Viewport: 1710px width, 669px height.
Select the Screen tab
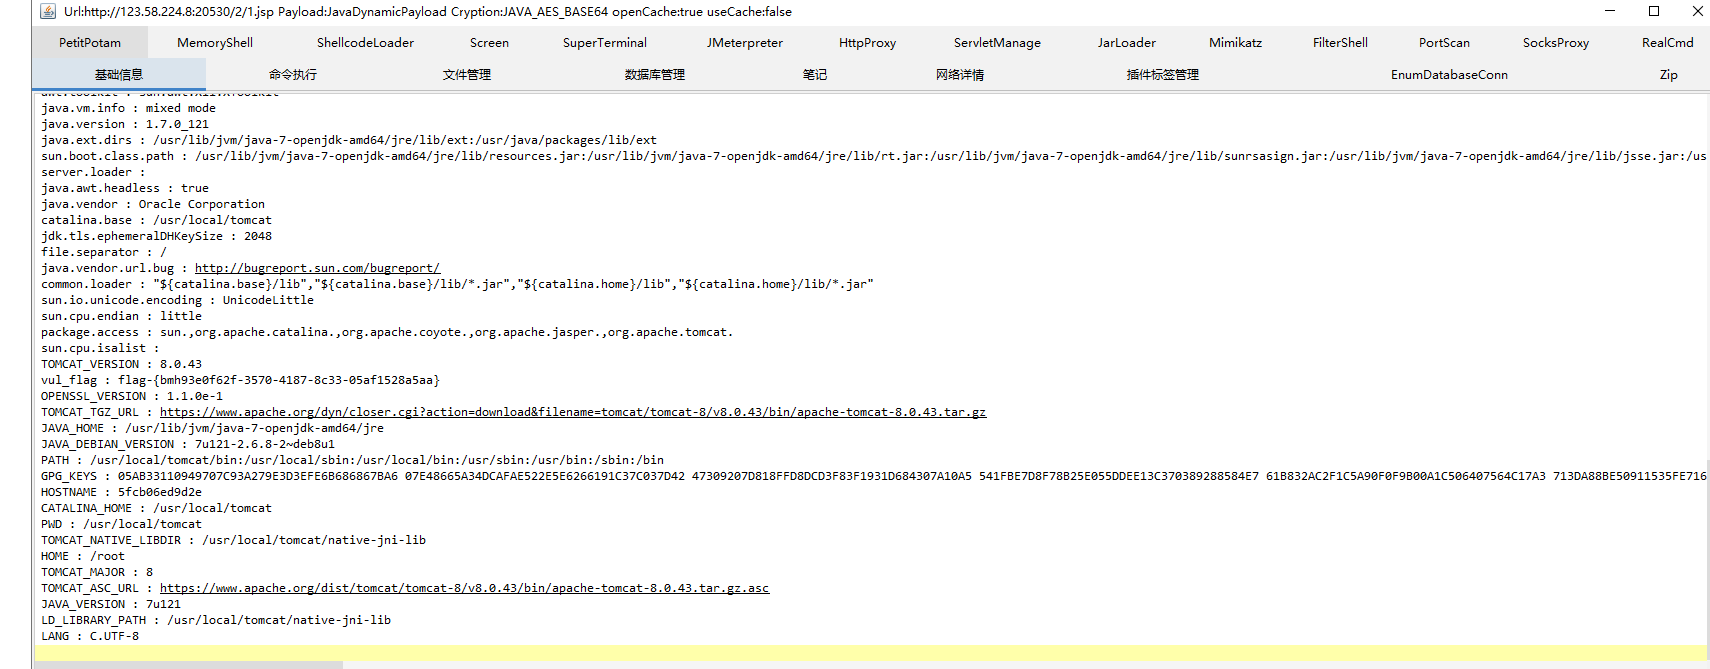[489, 43]
